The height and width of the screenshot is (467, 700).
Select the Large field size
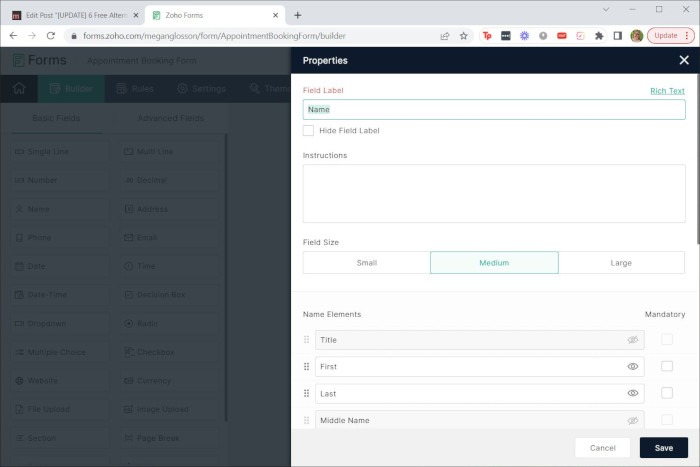coord(621,263)
